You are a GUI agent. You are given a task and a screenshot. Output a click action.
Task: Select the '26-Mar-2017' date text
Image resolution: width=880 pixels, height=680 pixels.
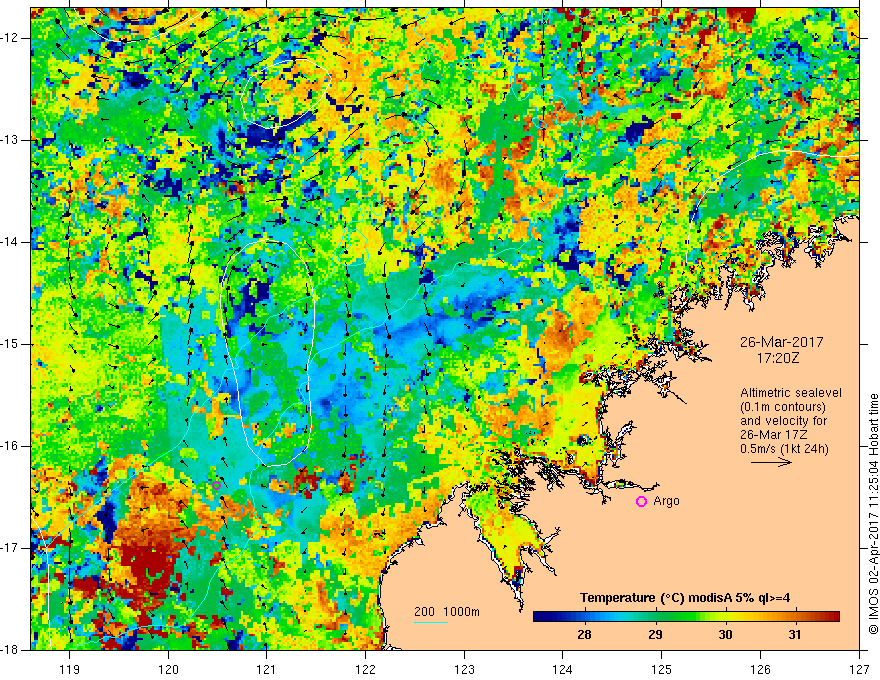coord(781,342)
